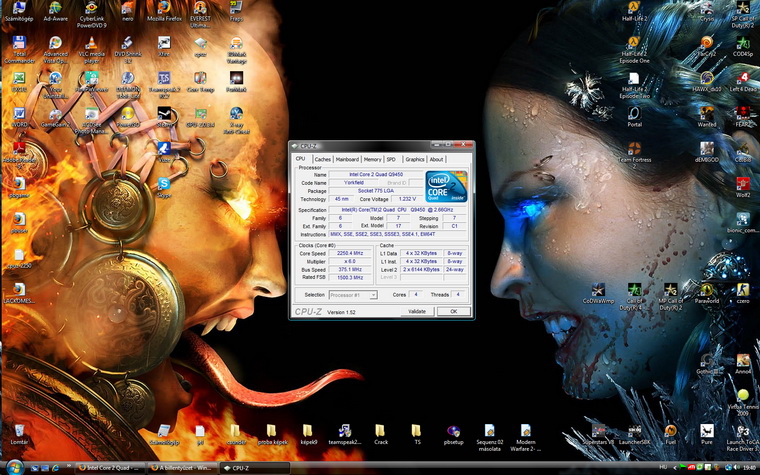Click the HU language indicator in tray

(663, 468)
